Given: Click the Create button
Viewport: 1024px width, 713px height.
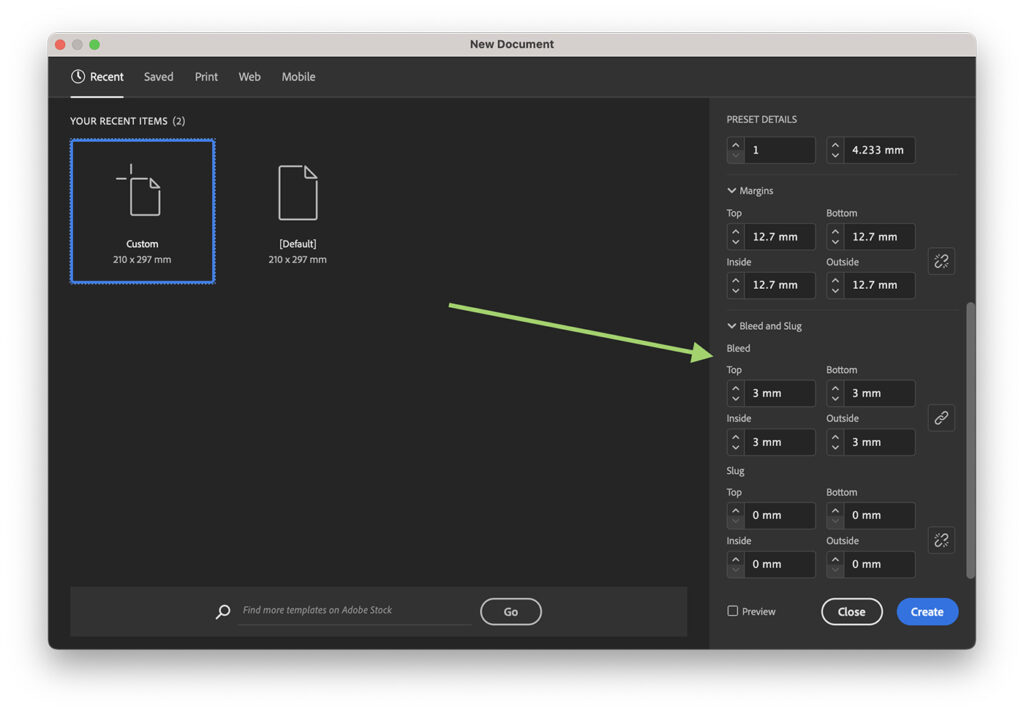Looking at the screenshot, I should pyautogui.click(x=927, y=611).
